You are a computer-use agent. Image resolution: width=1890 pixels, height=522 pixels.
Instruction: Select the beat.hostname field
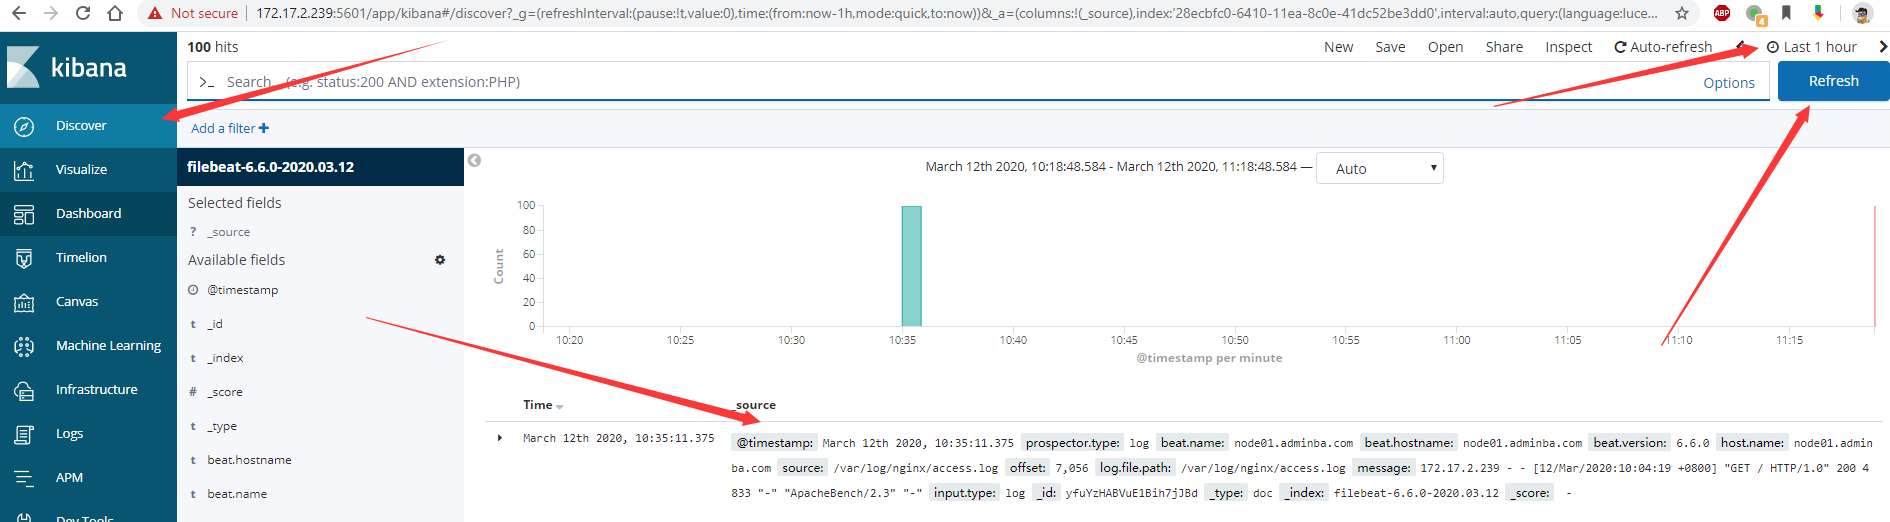[x=249, y=460]
